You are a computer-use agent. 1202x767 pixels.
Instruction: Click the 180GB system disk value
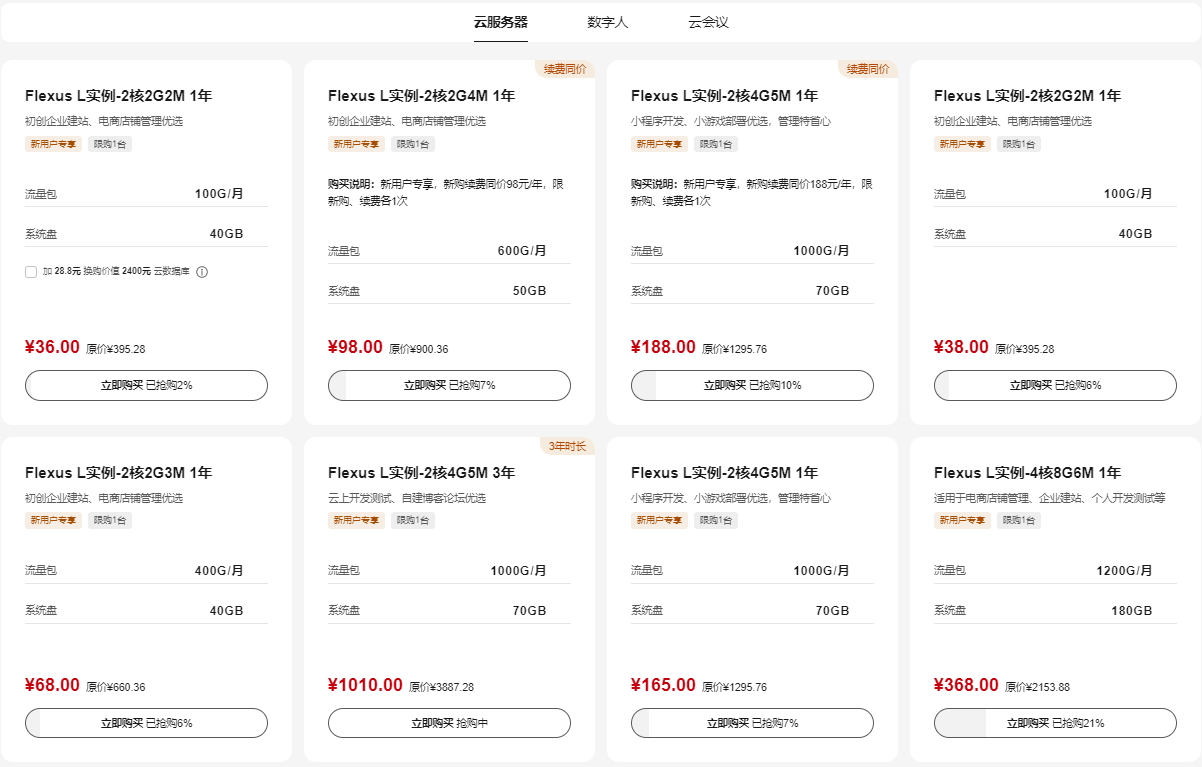[1132, 611]
